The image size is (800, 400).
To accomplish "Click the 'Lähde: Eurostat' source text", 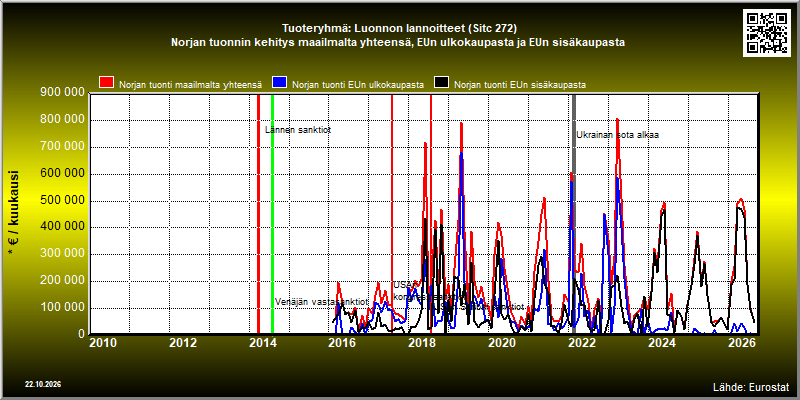I will click(x=751, y=386).
